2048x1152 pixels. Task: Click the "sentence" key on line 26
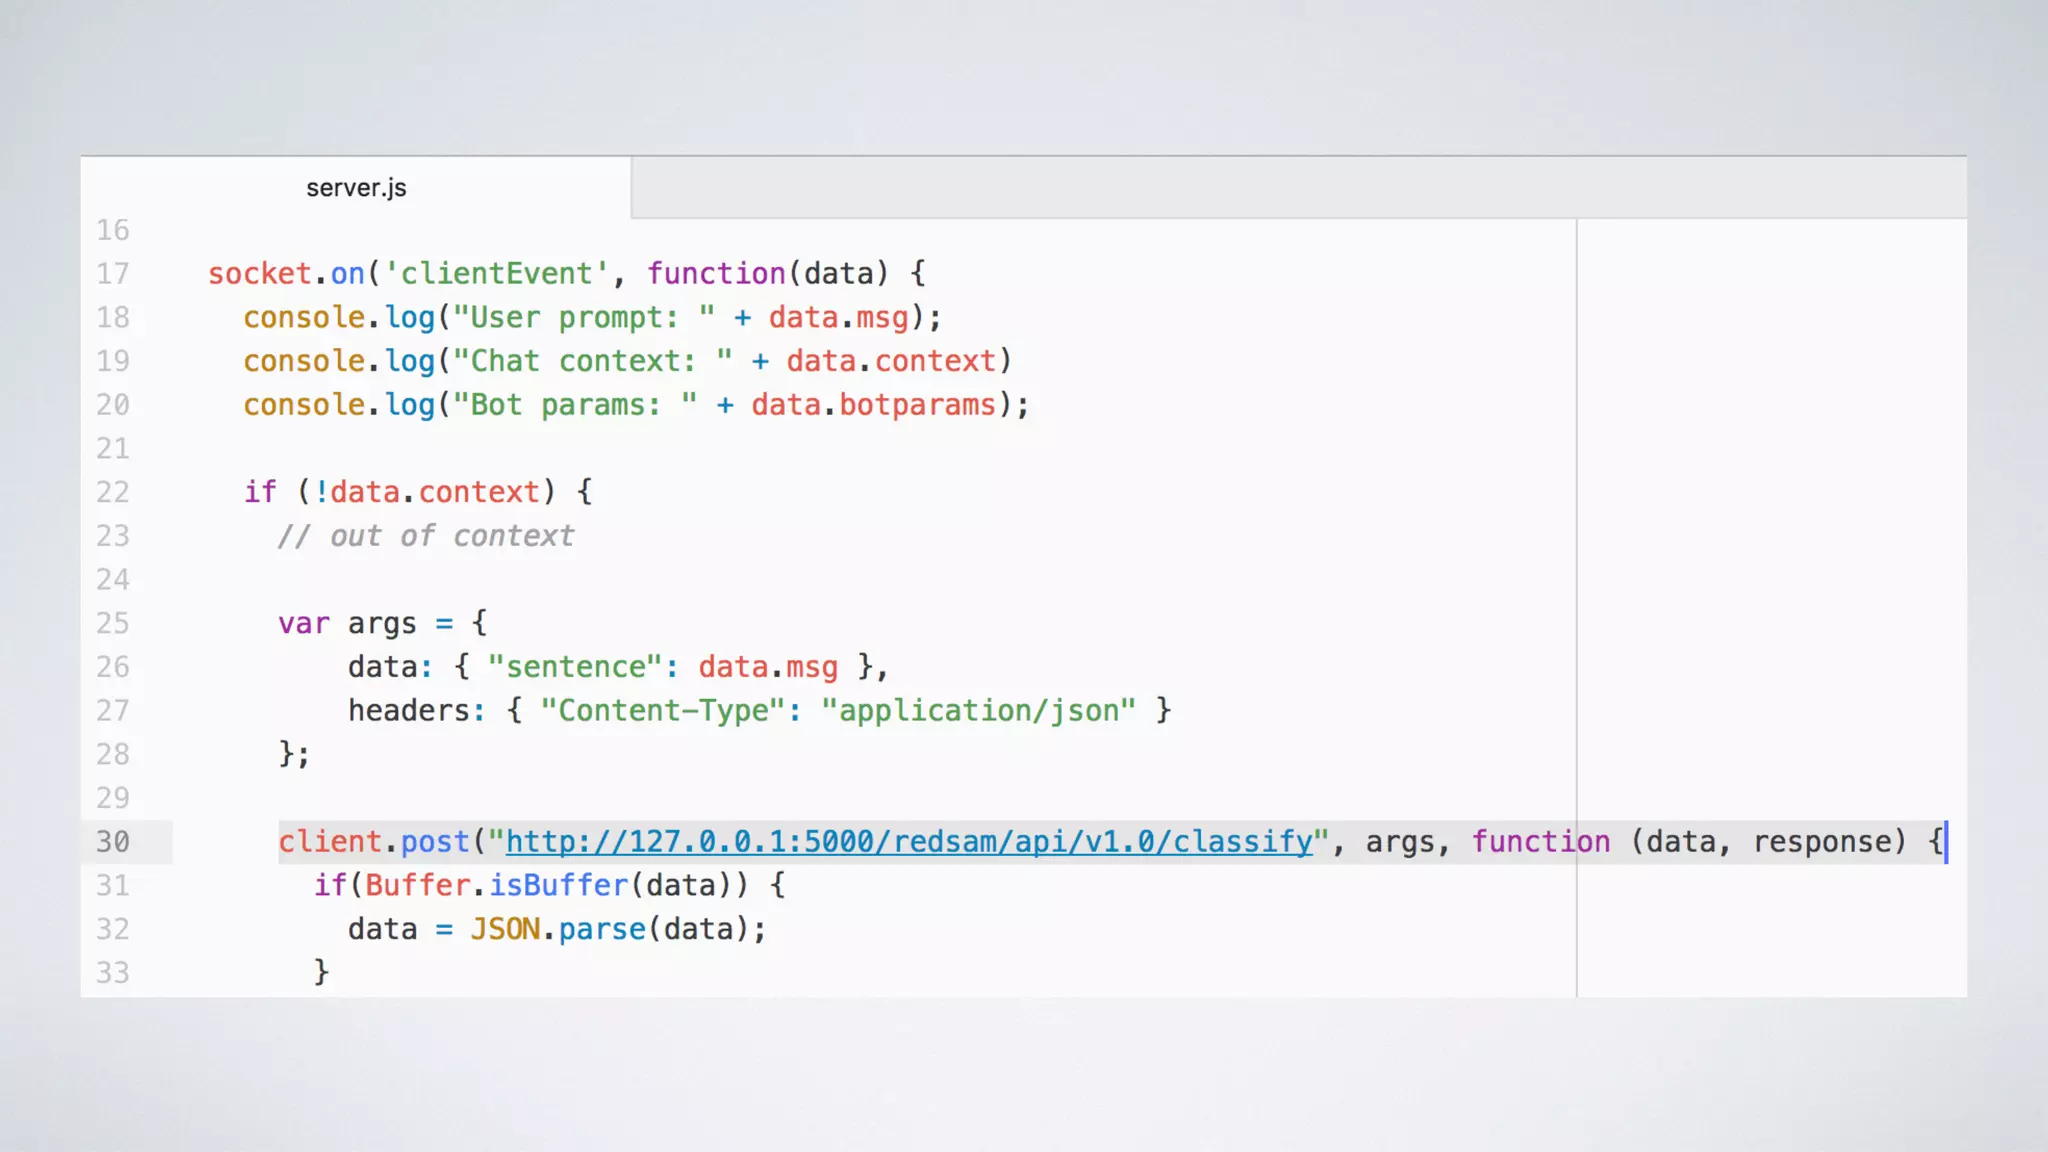pos(574,667)
